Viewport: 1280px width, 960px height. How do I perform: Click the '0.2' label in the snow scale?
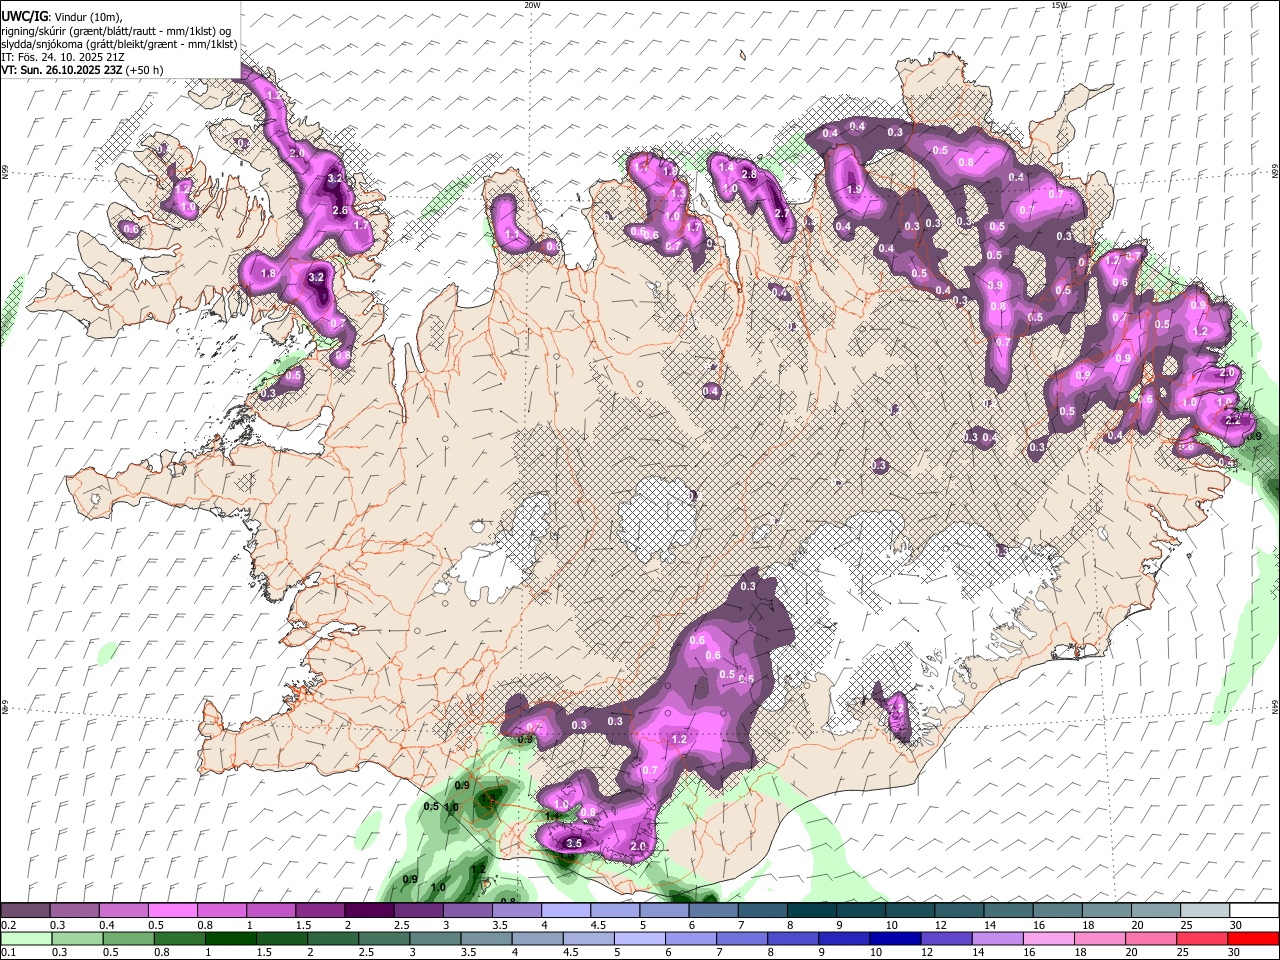(8, 925)
